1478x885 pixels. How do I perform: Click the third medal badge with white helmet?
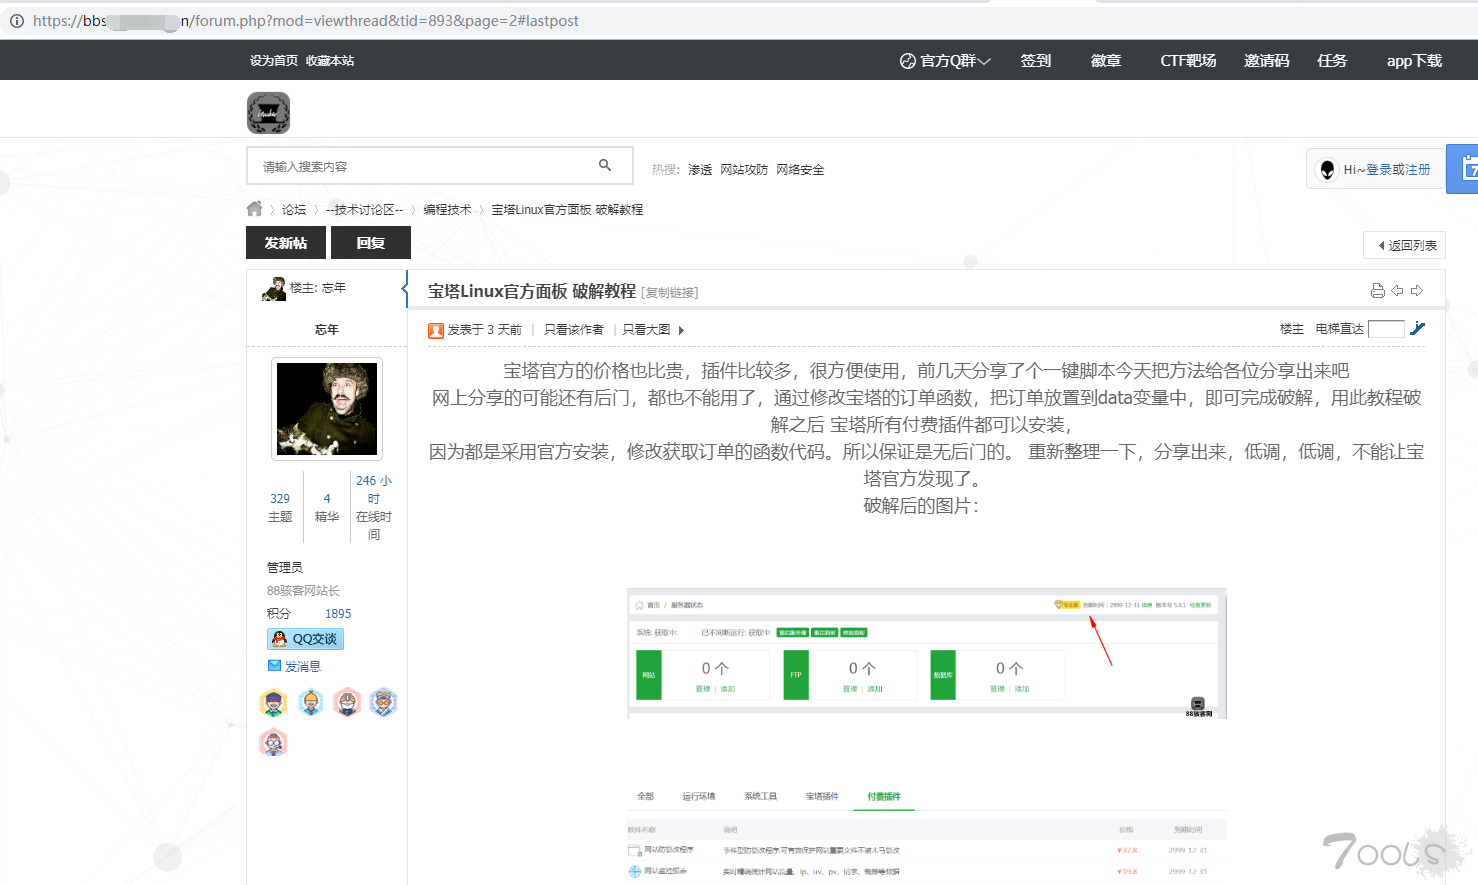(x=347, y=703)
